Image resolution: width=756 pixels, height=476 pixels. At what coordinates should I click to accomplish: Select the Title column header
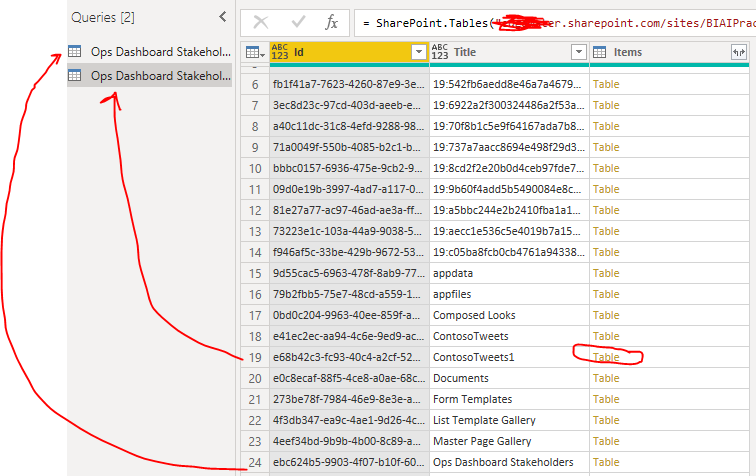509,52
